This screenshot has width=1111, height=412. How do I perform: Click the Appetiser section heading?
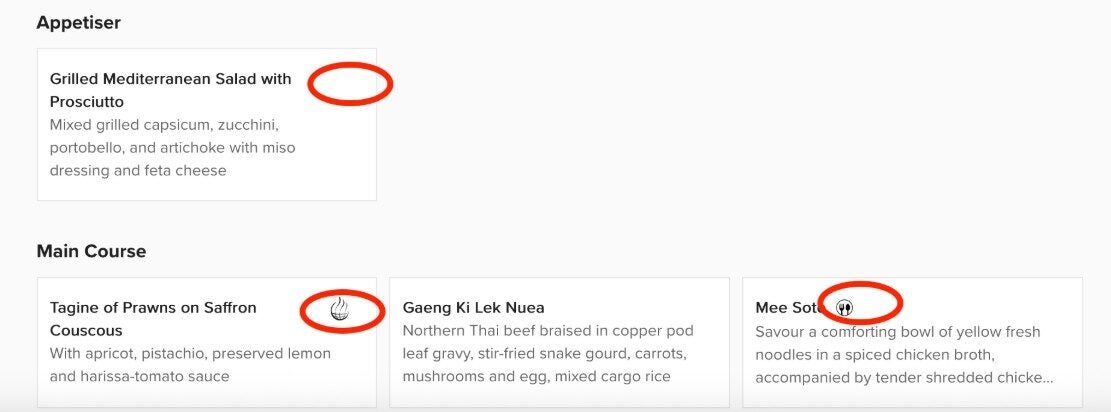[x=78, y=22]
